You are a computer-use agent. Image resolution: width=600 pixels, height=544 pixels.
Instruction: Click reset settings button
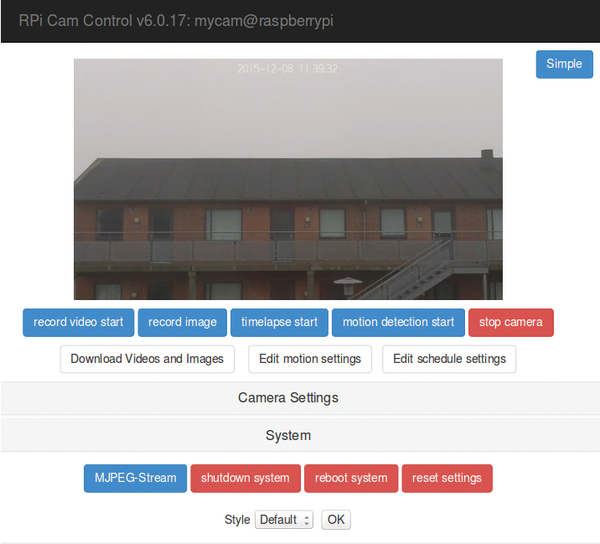click(447, 478)
